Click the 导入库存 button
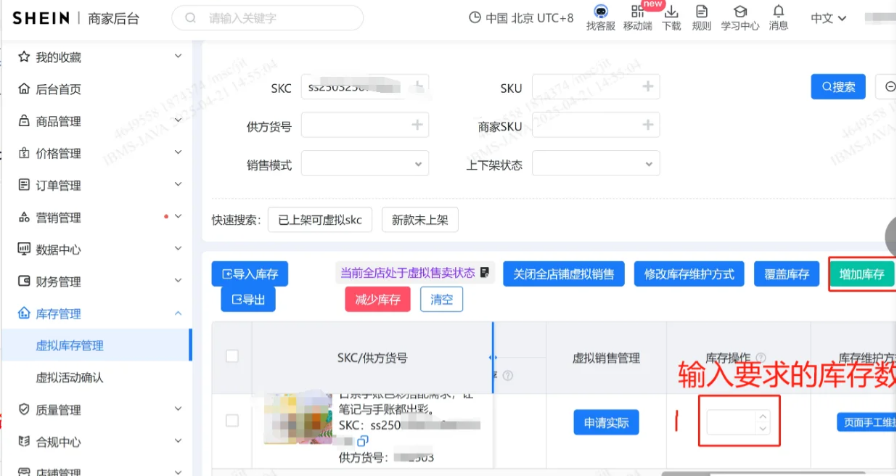The width and height of the screenshot is (896, 476). pos(250,274)
